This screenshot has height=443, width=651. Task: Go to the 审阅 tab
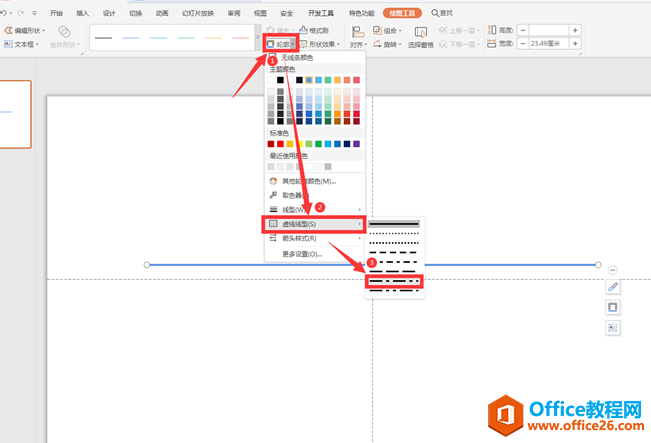(234, 13)
